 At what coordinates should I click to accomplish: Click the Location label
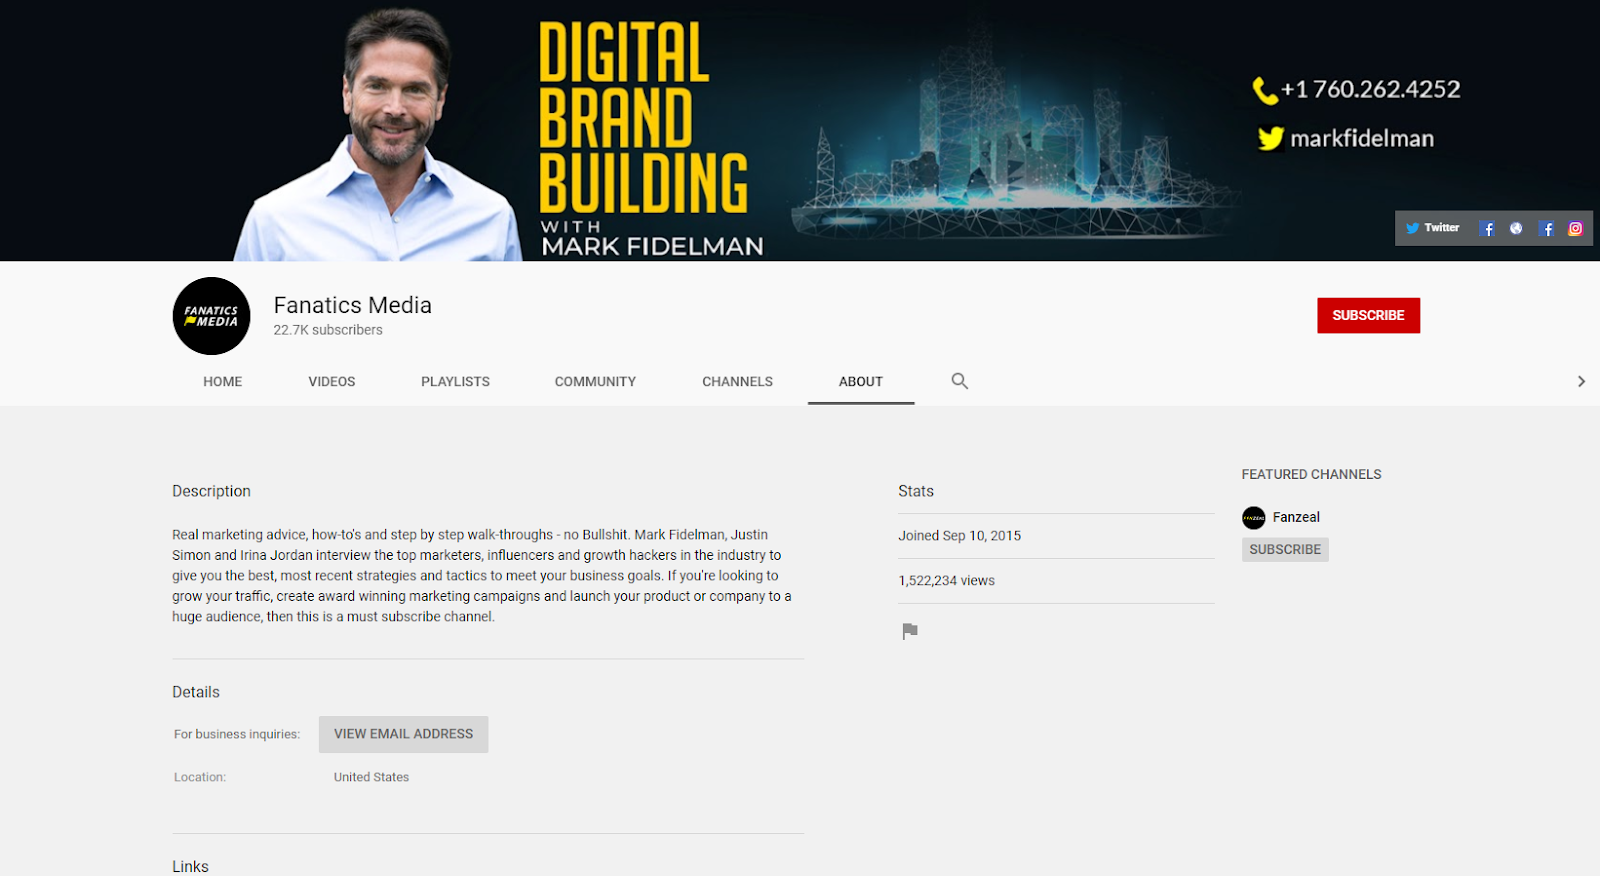pos(200,777)
